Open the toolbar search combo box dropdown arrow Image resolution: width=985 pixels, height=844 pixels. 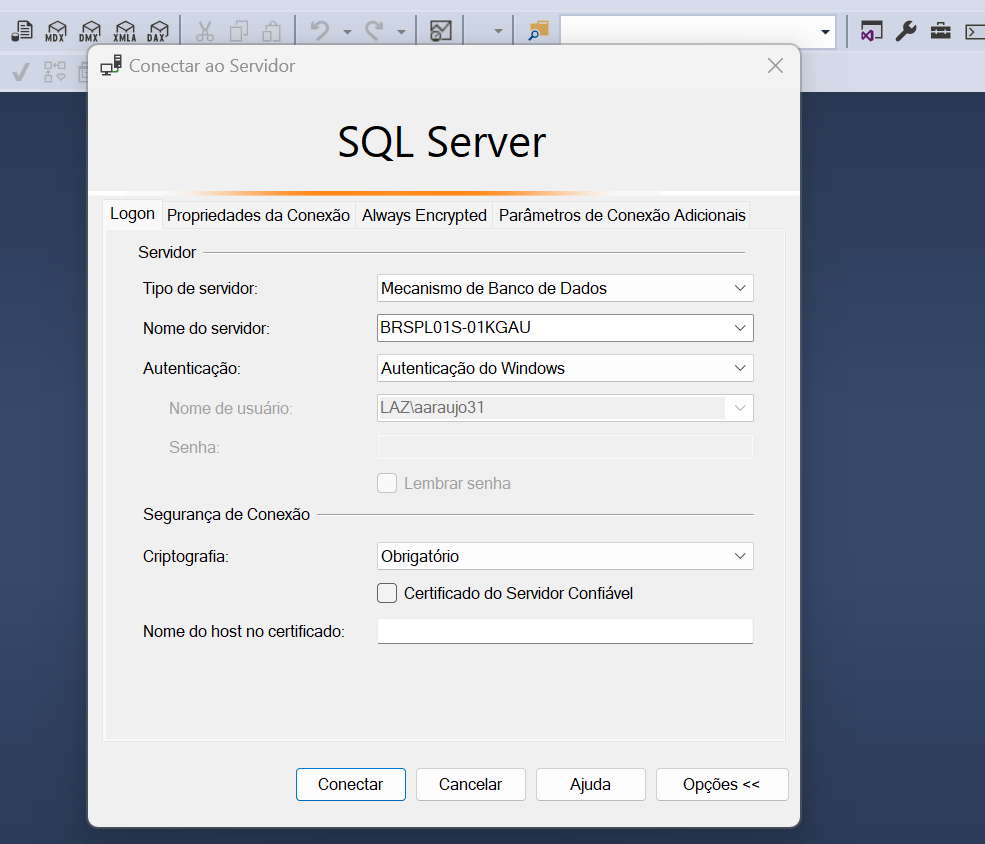point(825,31)
